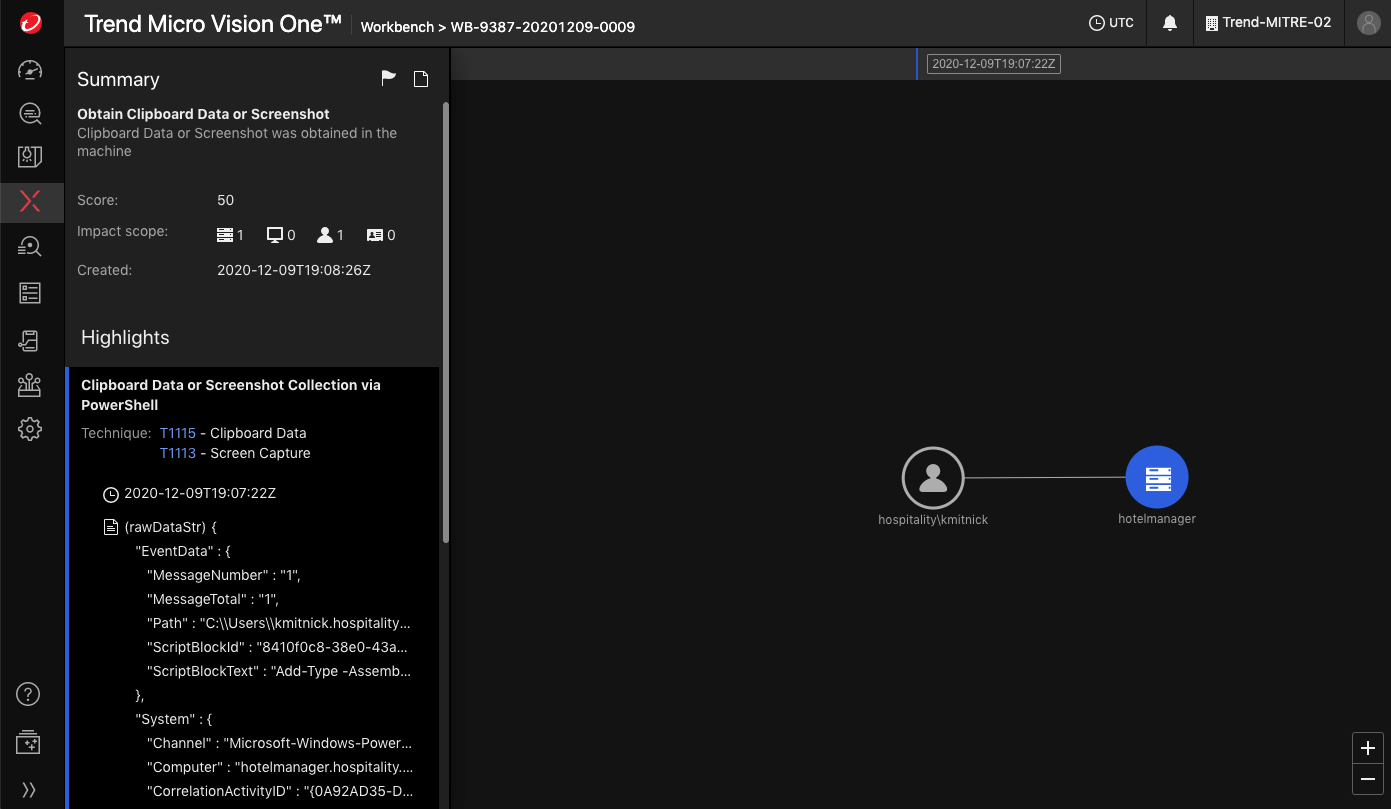The width and height of the screenshot is (1391, 809).
Task: Select the hotelmanager server node
Action: [1157, 477]
